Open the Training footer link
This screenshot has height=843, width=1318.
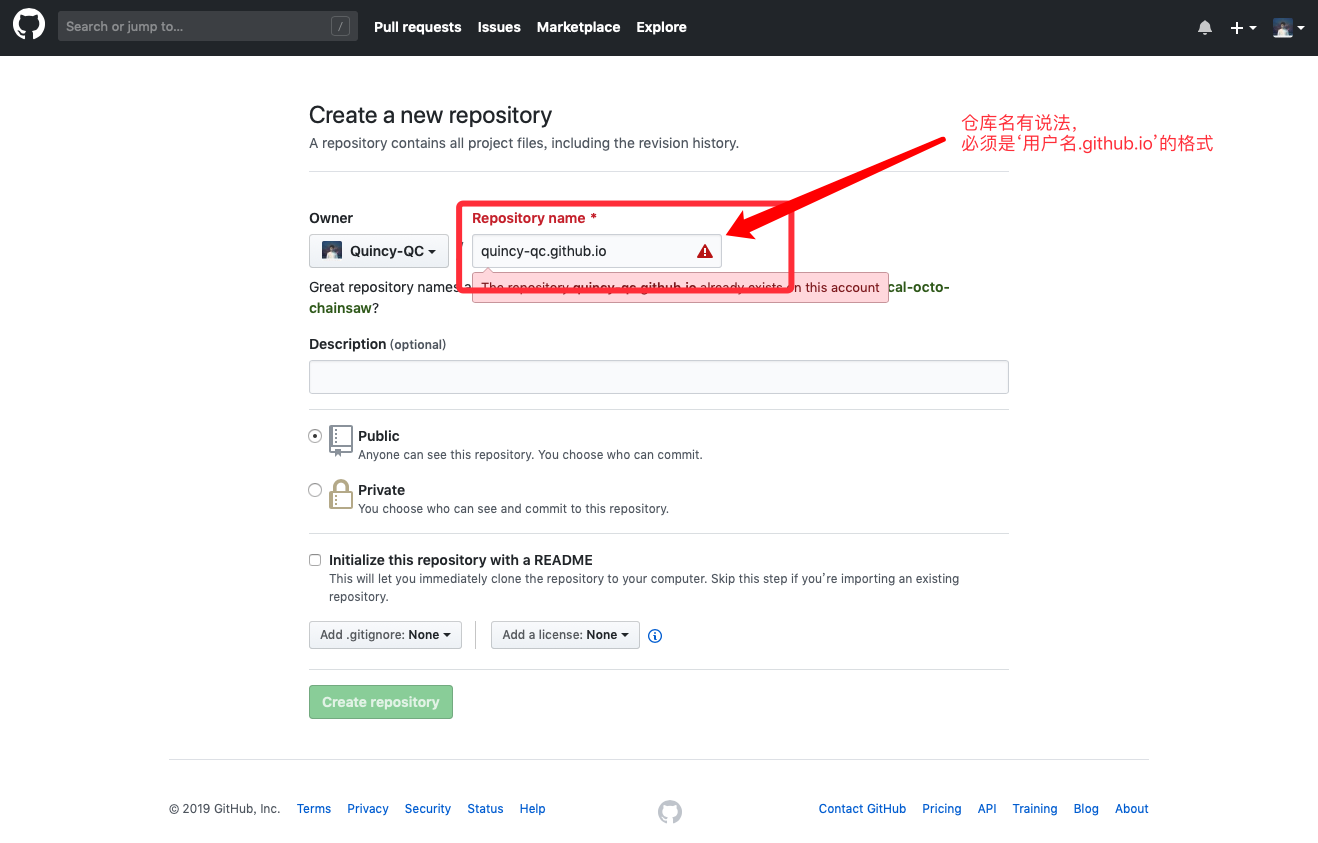(1035, 809)
